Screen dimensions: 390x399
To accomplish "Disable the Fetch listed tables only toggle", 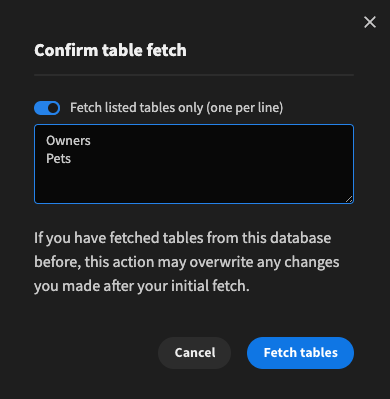I will tap(47, 108).
